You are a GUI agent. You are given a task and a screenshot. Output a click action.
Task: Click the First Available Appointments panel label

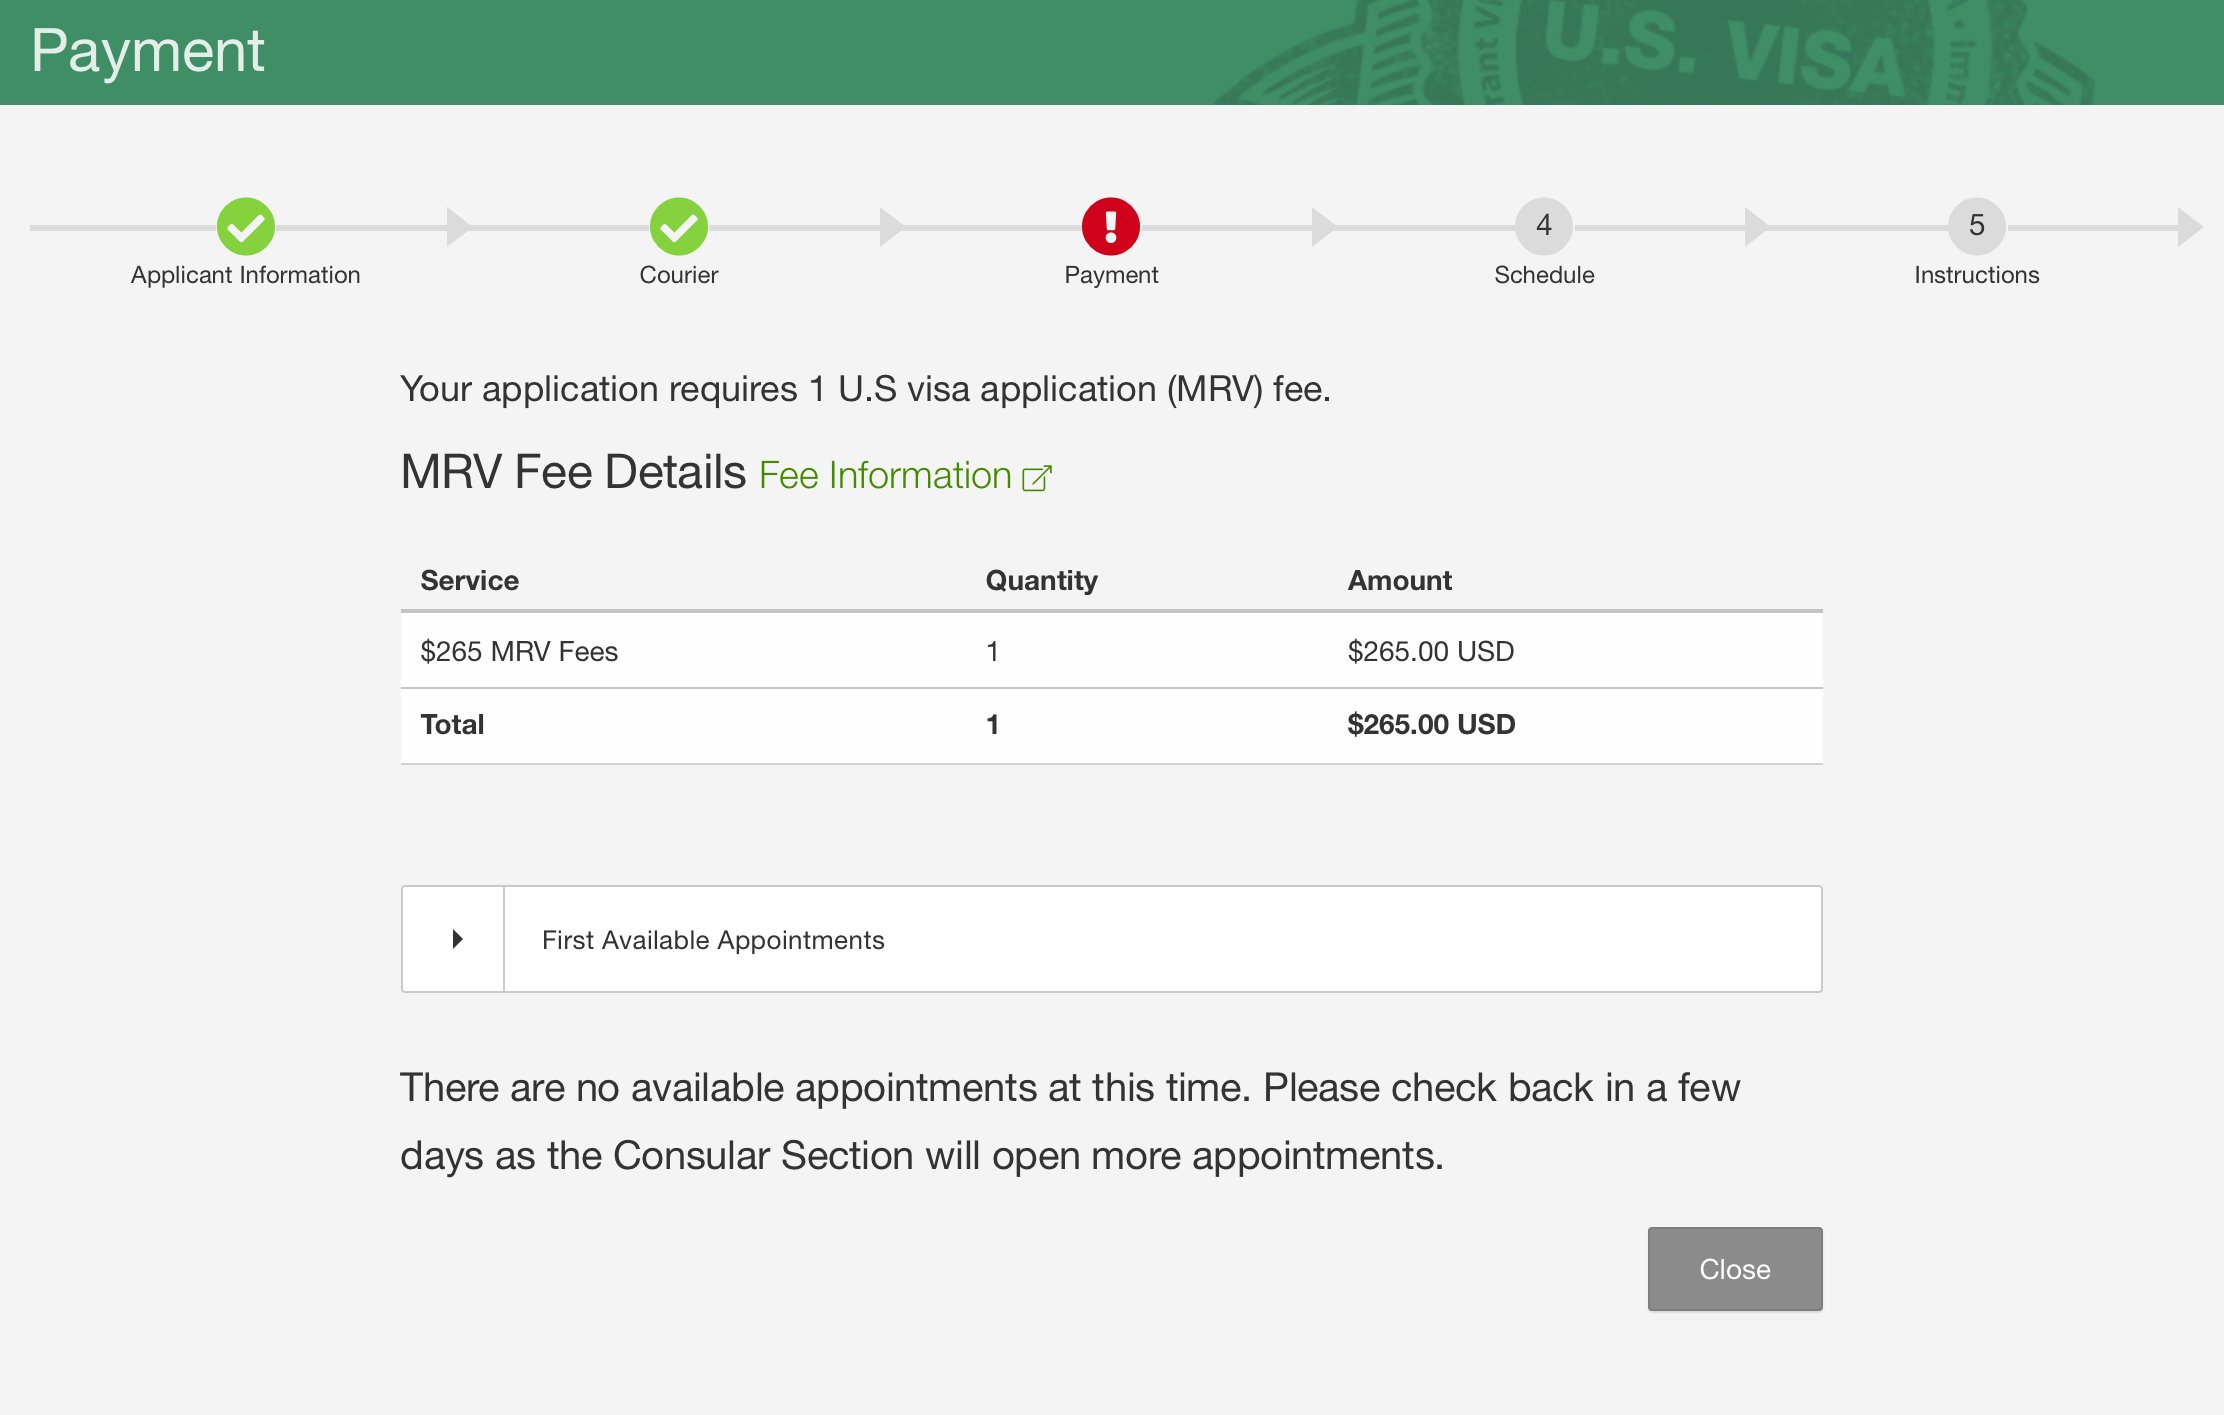coord(712,940)
